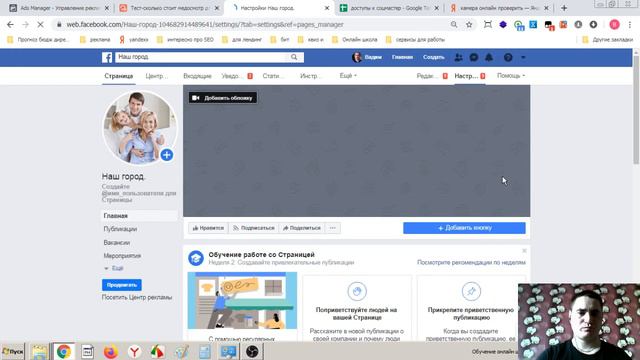Open Chrome from the taskbar
Image resolution: width=640 pixels, height=360 pixels.
(x=63, y=351)
